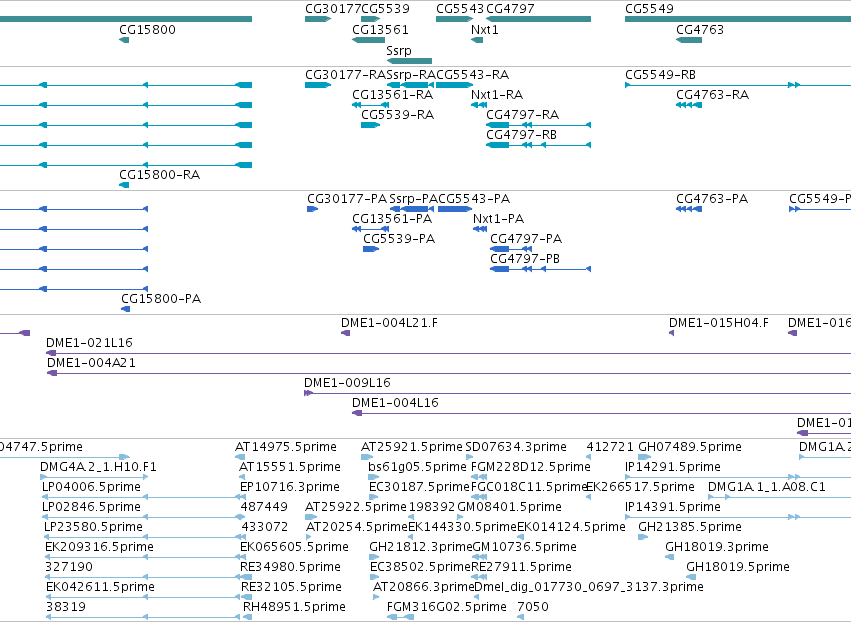The height and width of the screenshot is (622, 851).
Task: Select EST GH18019.3prime label
Action: click(x=717, y=547)
